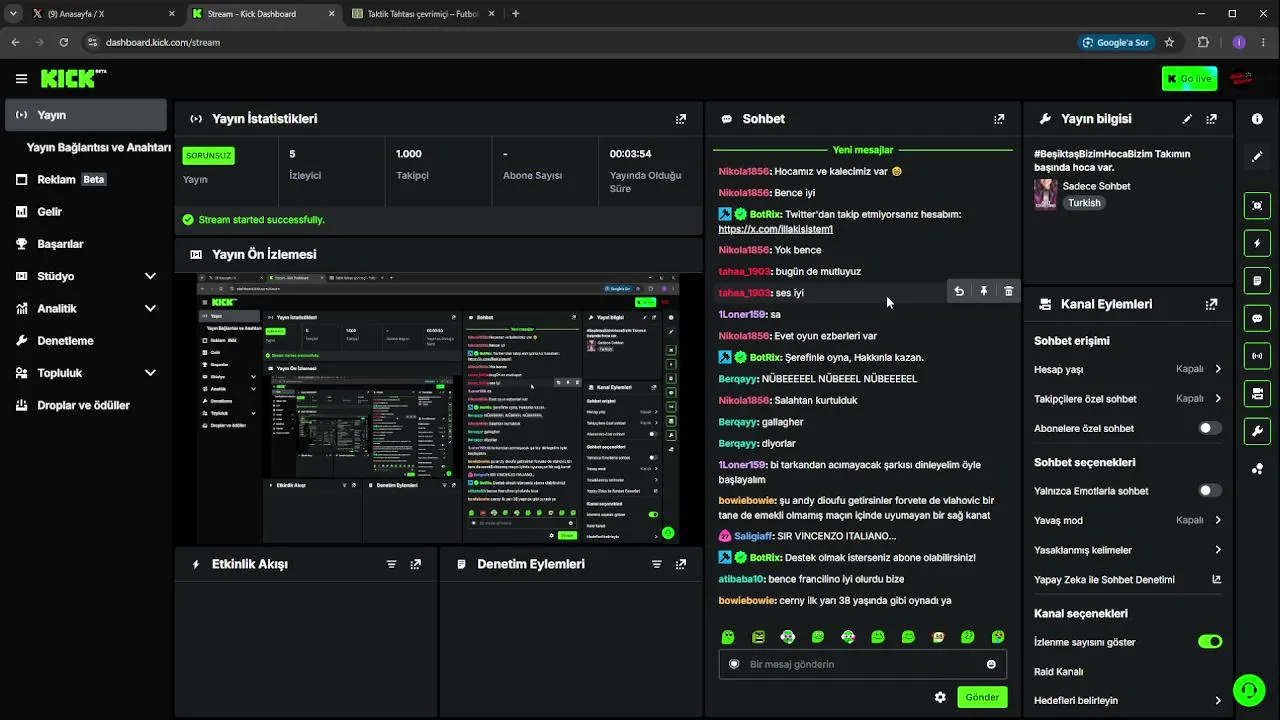Click Yeni mesajlar divider in chat
Screen dimensions: 1280x720
pyautogui.click(x=862, y=150)
